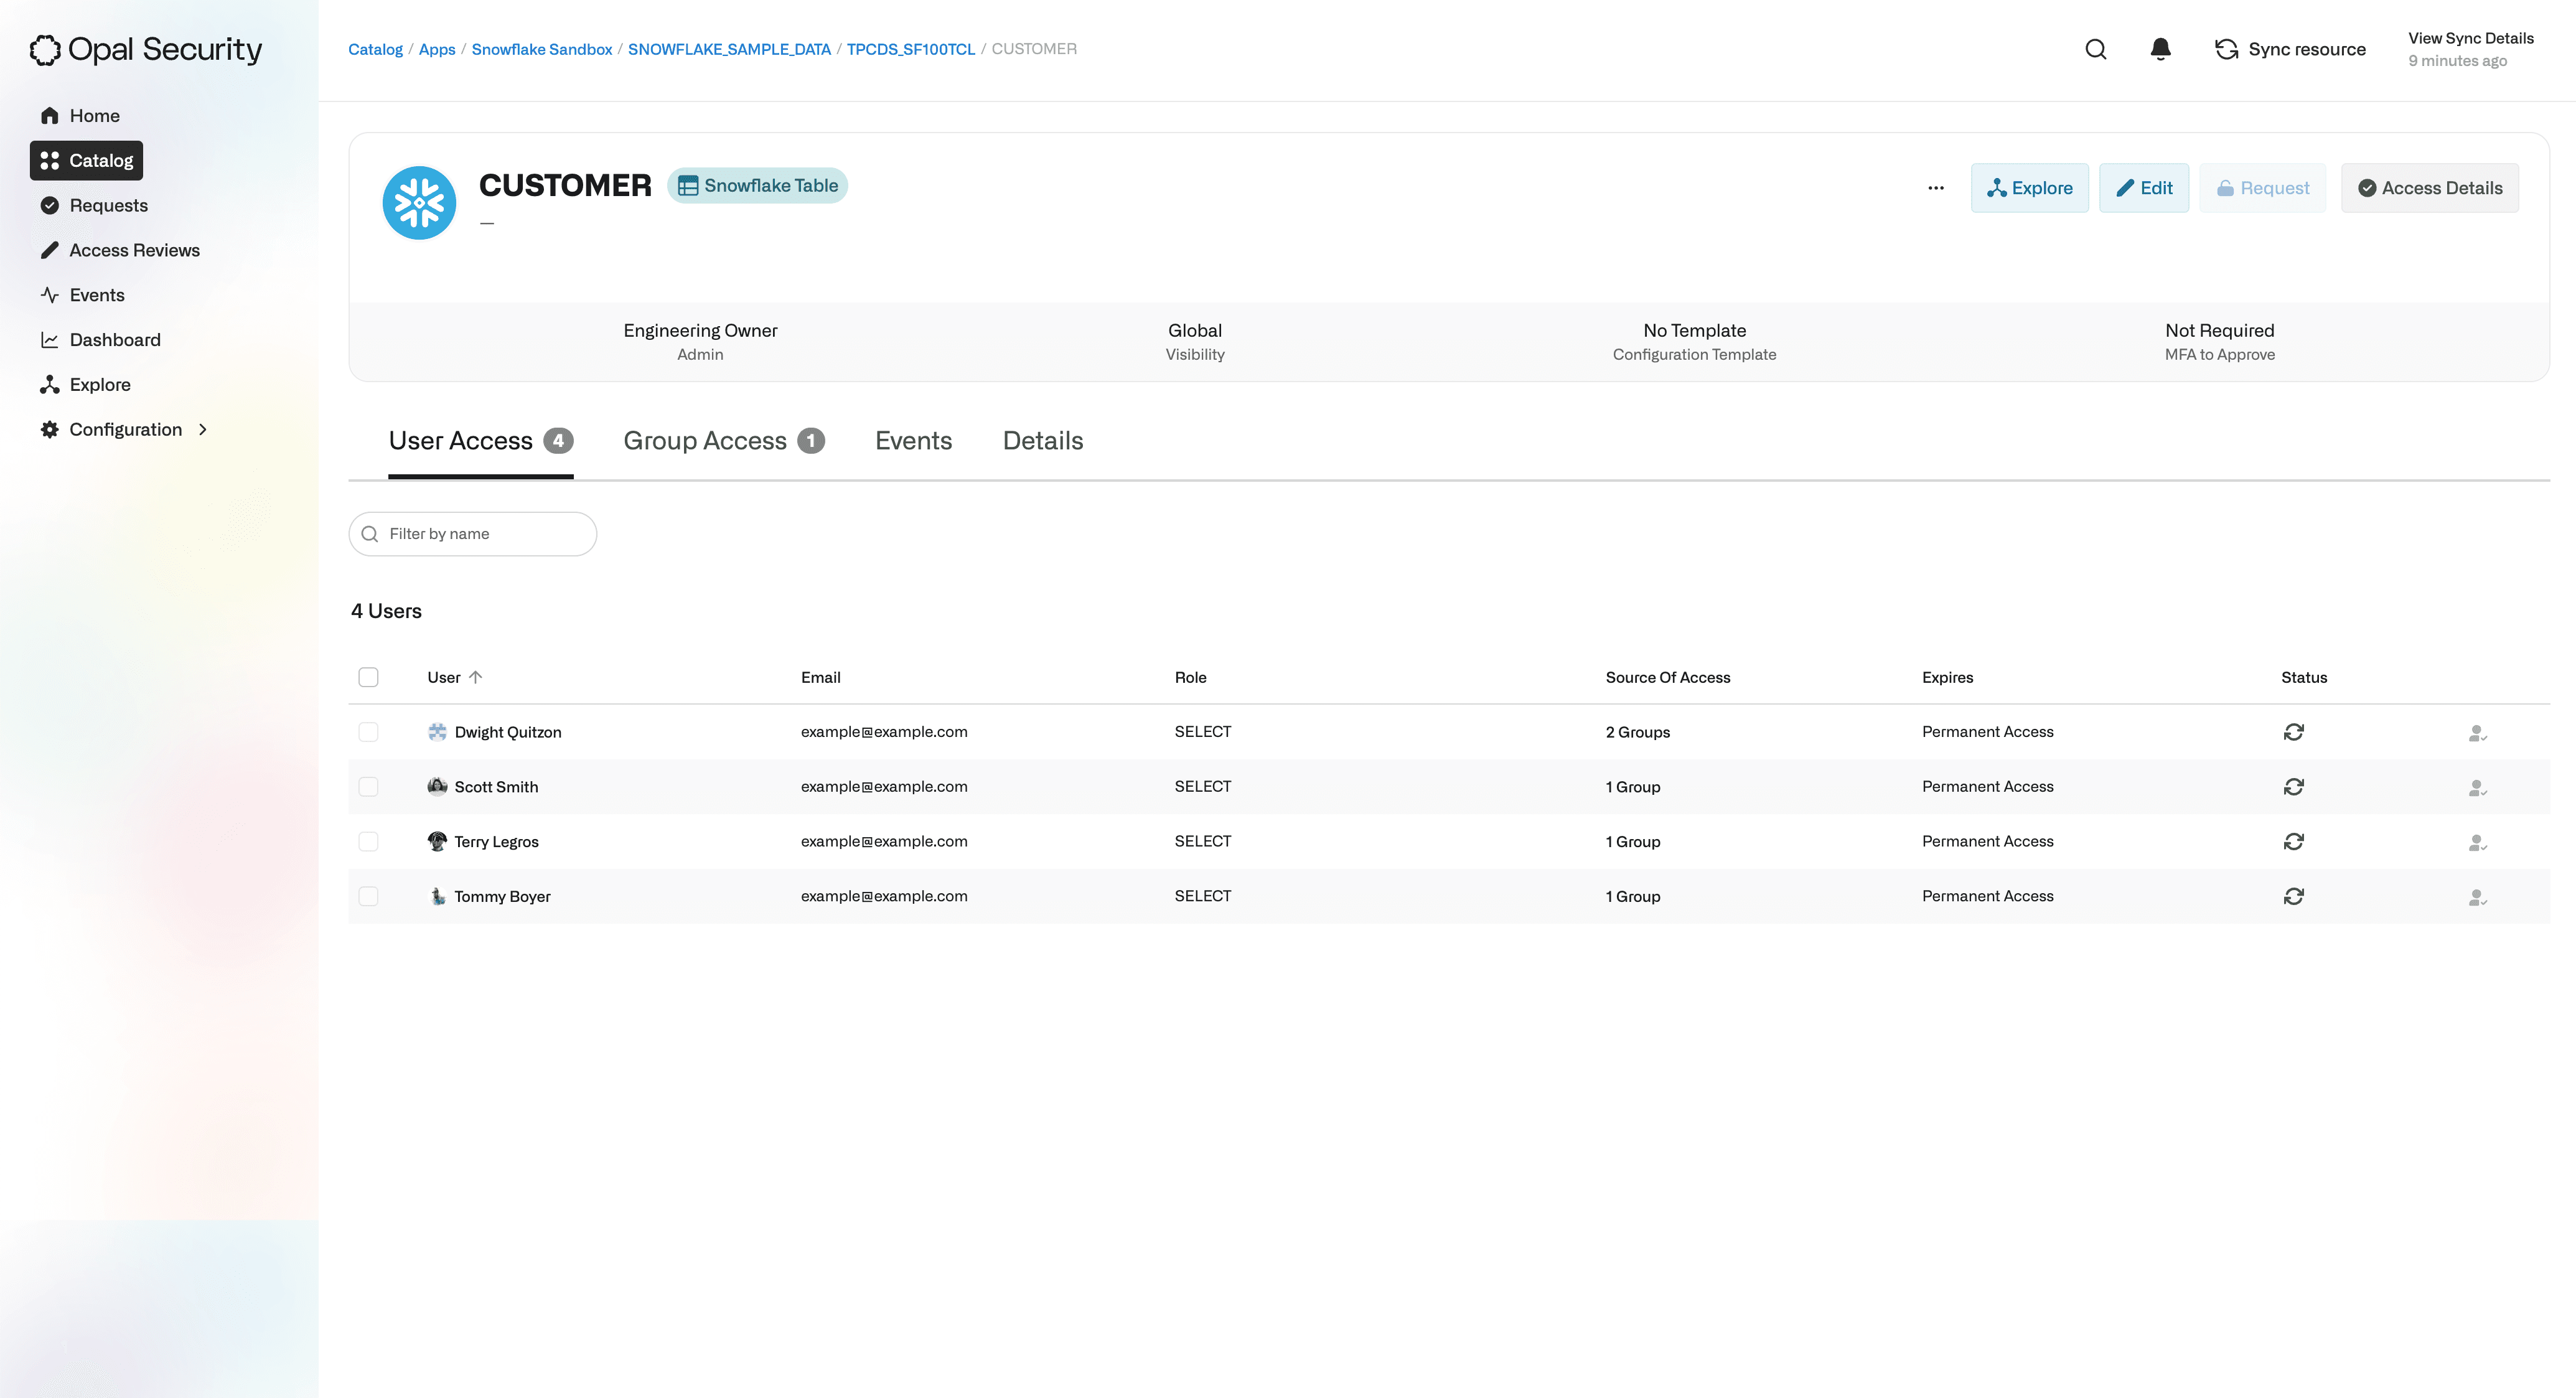Click the user action icon in Dwight Quitzon row
The image size is (2576, 1398).
[2477, 733]
